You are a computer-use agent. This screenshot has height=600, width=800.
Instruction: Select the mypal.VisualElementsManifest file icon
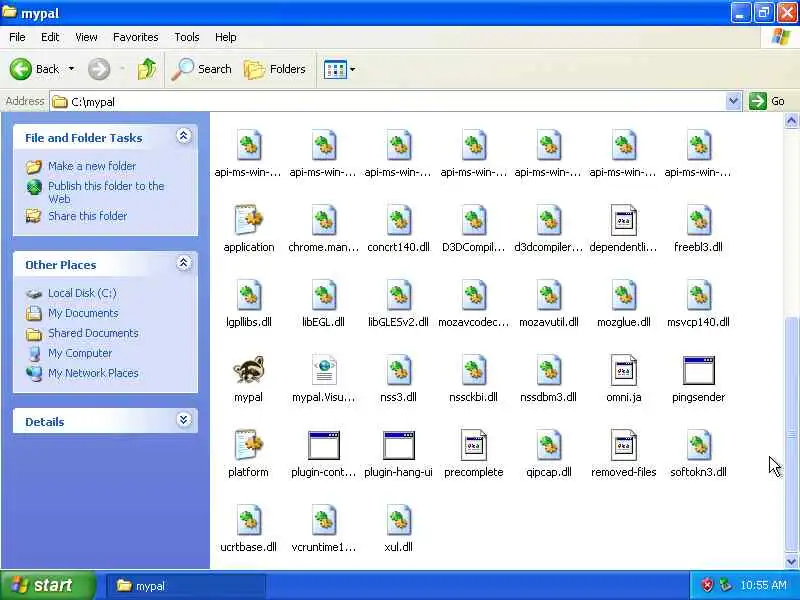click(323, 370)
